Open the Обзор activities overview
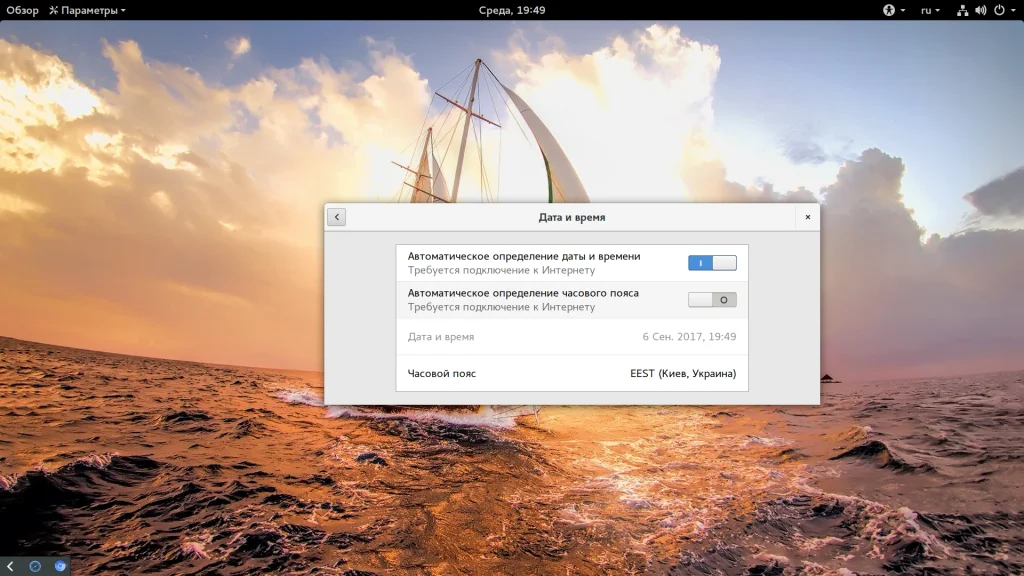1024x576 pixels. pyautogui.click(x=22, y=10)
